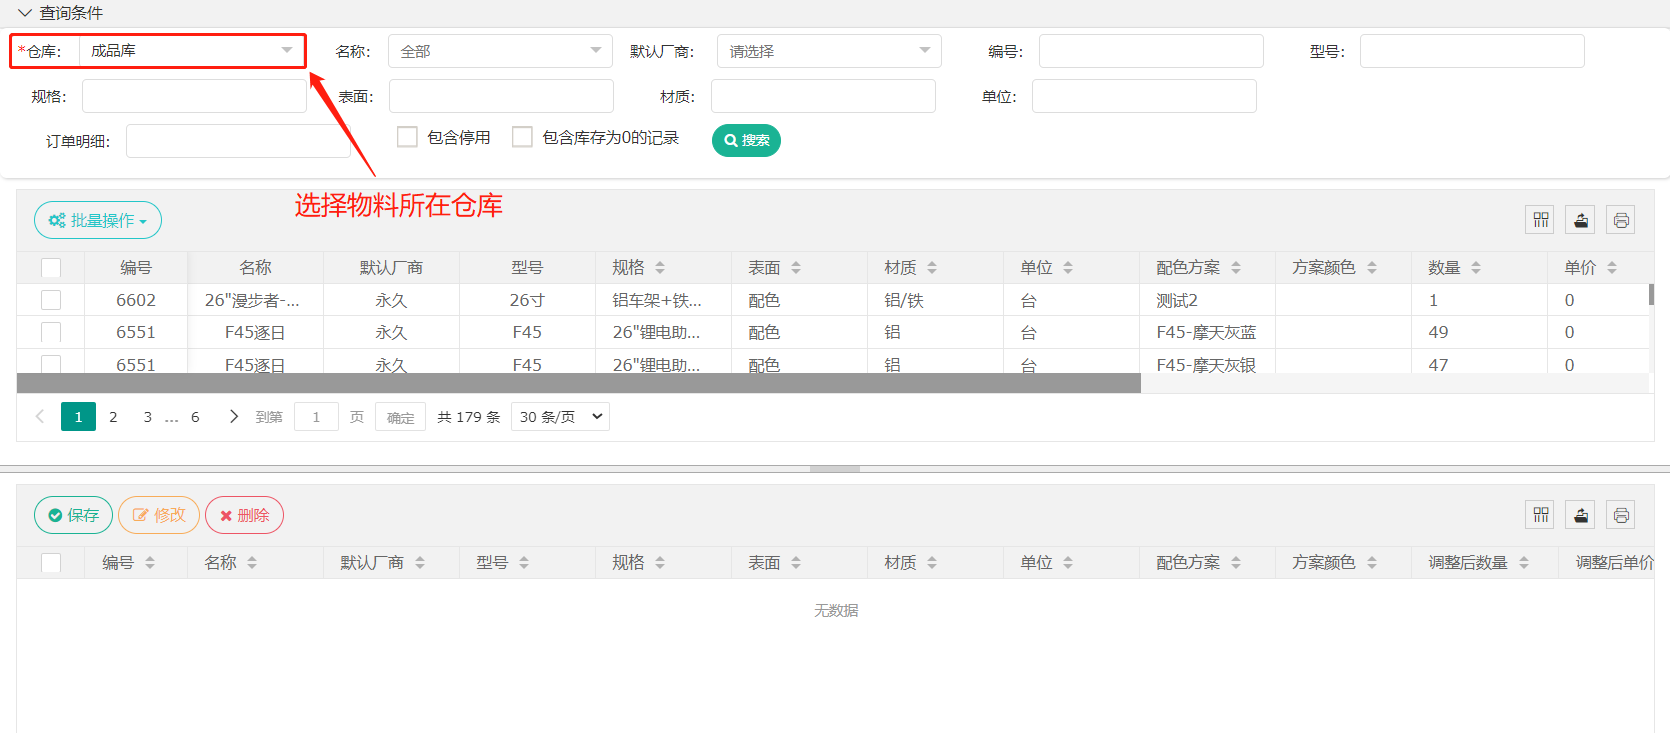Click print icon in upper table toolbar
1670x733 pixels.
(x=1620, y=220)
